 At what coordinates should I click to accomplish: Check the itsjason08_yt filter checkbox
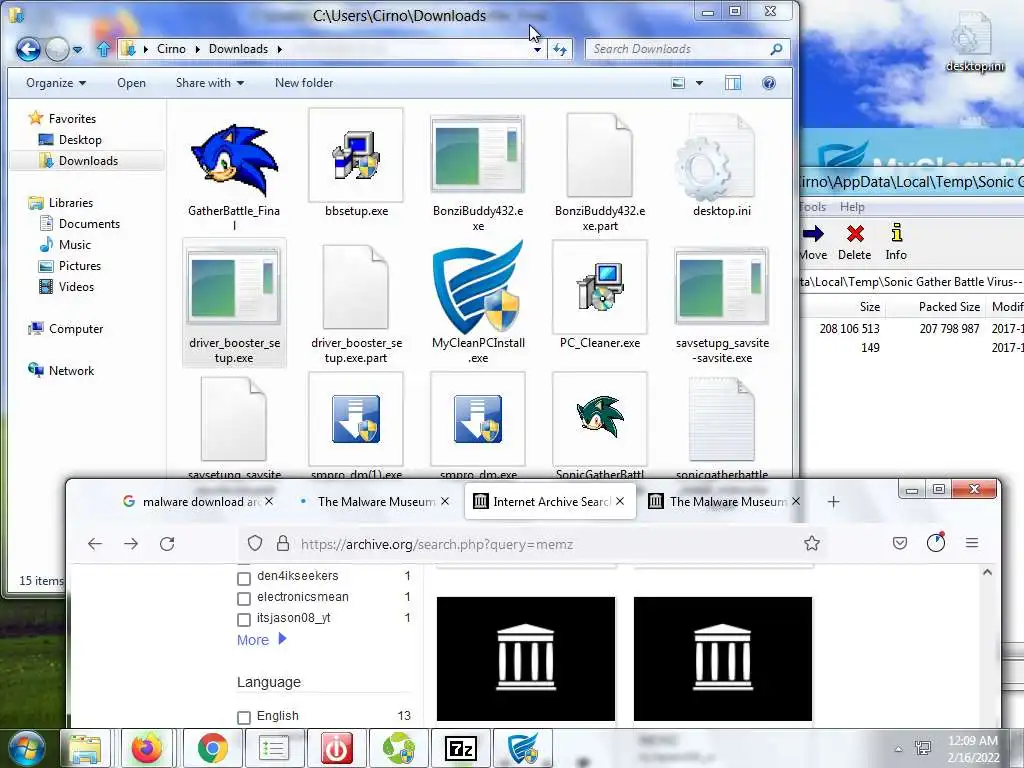click(x=244, y=619)
